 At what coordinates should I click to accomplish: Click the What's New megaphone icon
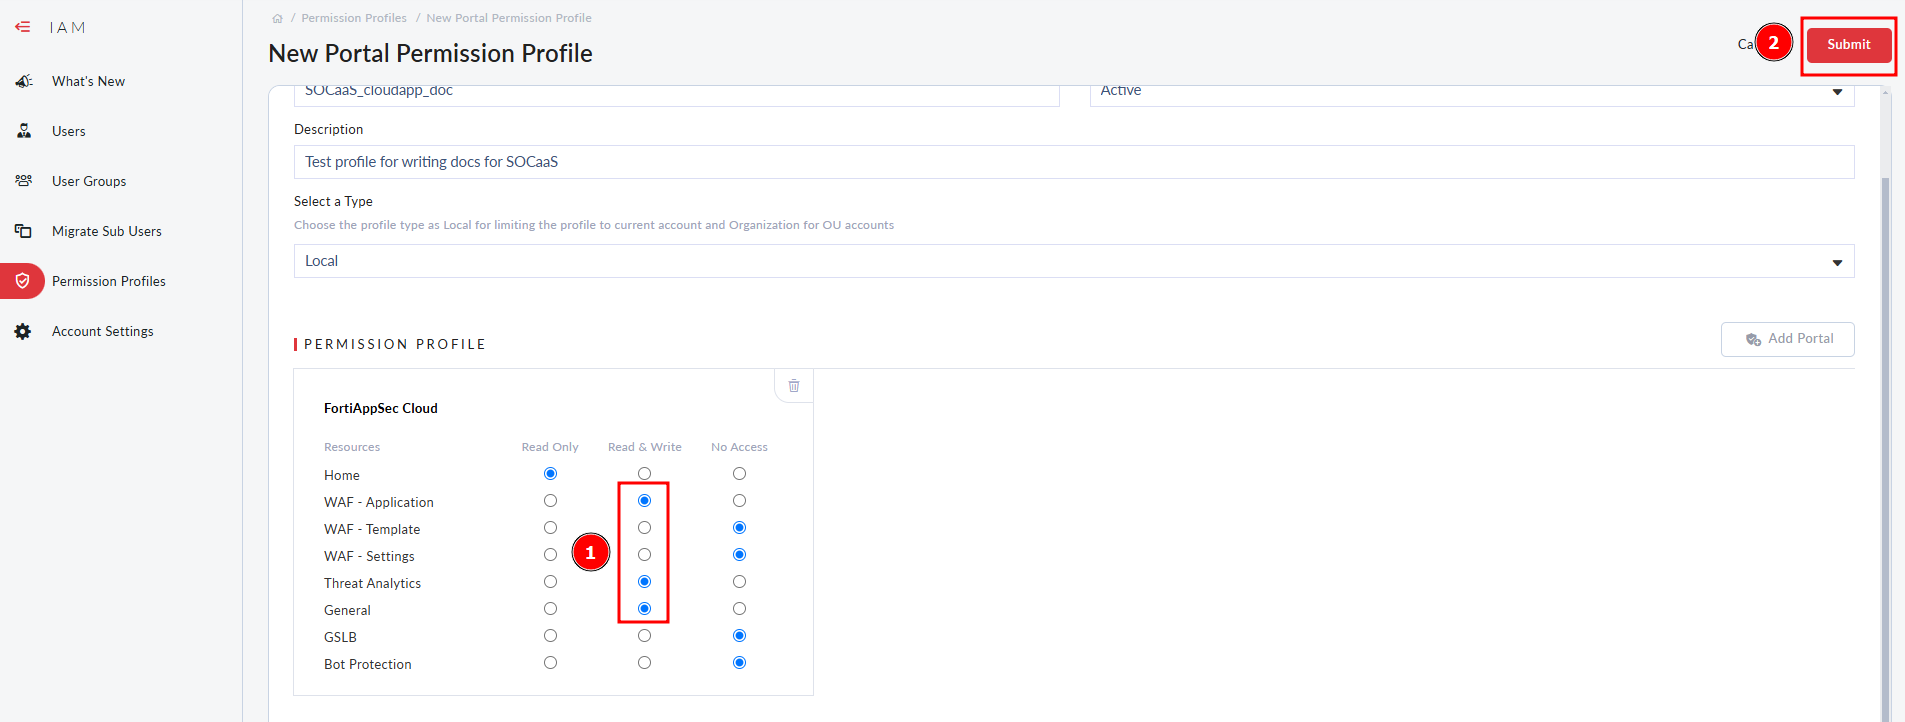pos(24,81)
